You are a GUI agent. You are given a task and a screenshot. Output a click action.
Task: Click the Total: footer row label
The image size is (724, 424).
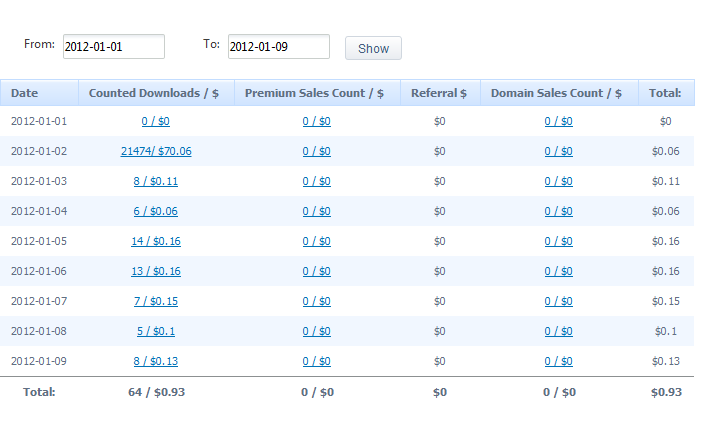click(39, 392)
